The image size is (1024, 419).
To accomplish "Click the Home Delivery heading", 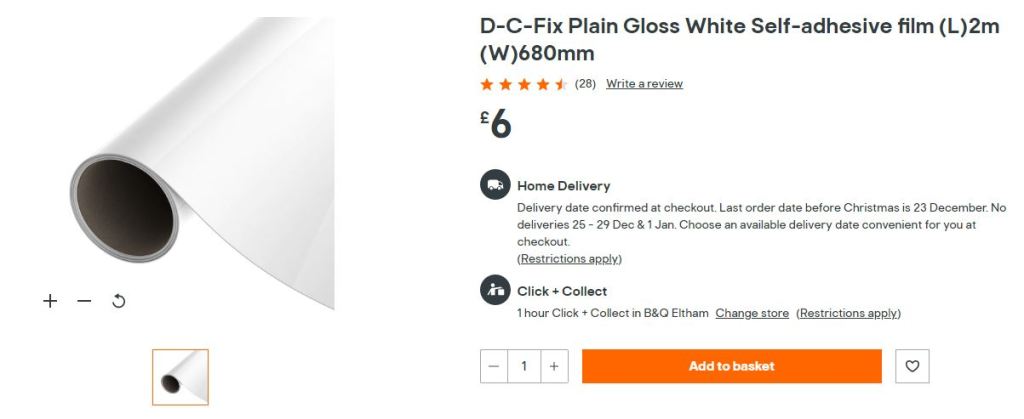I will [x=563, y=185].
